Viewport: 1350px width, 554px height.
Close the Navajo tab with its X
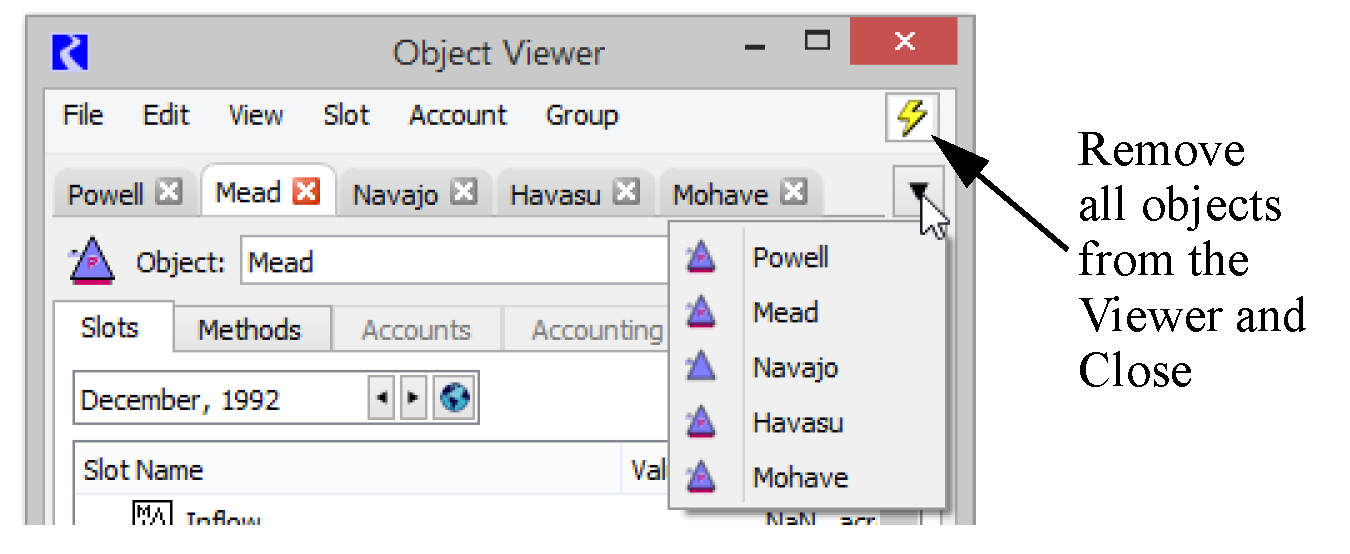pyautogui.click(x=463, y=193)
